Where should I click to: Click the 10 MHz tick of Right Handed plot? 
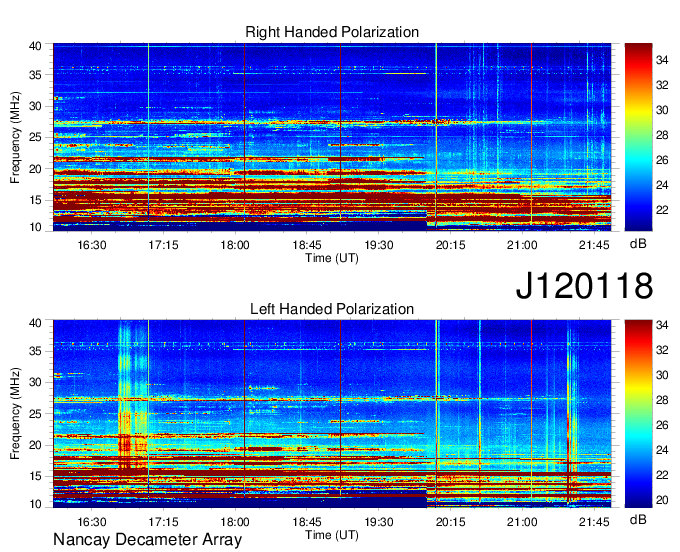click(35, 227)
